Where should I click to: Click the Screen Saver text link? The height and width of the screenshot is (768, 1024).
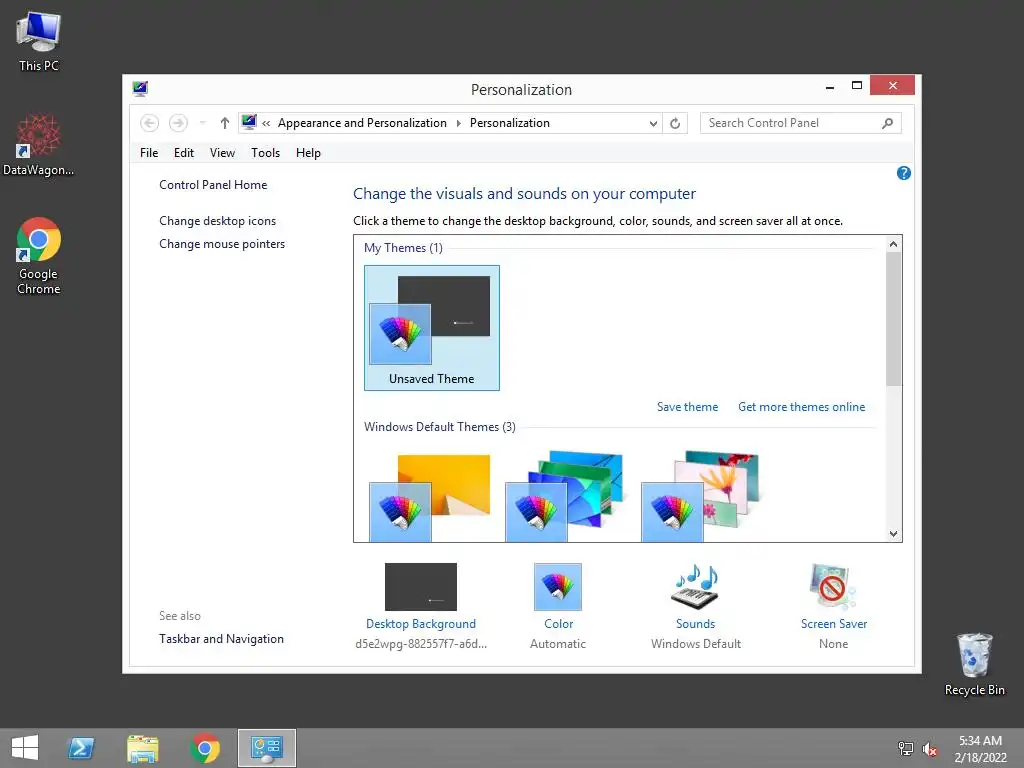point(834,624)
